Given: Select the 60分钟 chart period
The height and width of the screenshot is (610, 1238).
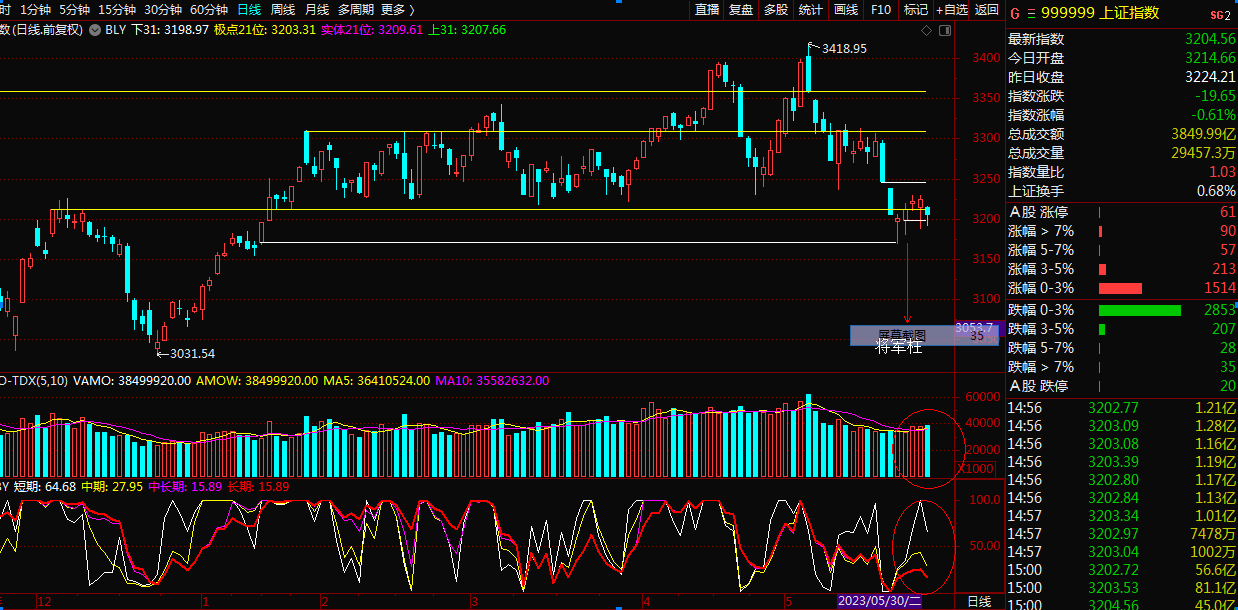Looking at the screenshot, I should (209, 10).
